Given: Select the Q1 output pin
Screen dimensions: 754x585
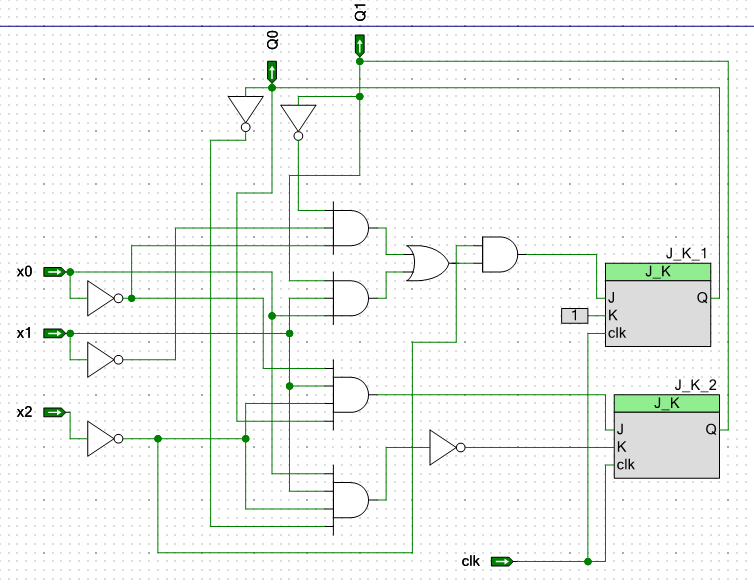Looking at the screenshot, I should point(360,46).
